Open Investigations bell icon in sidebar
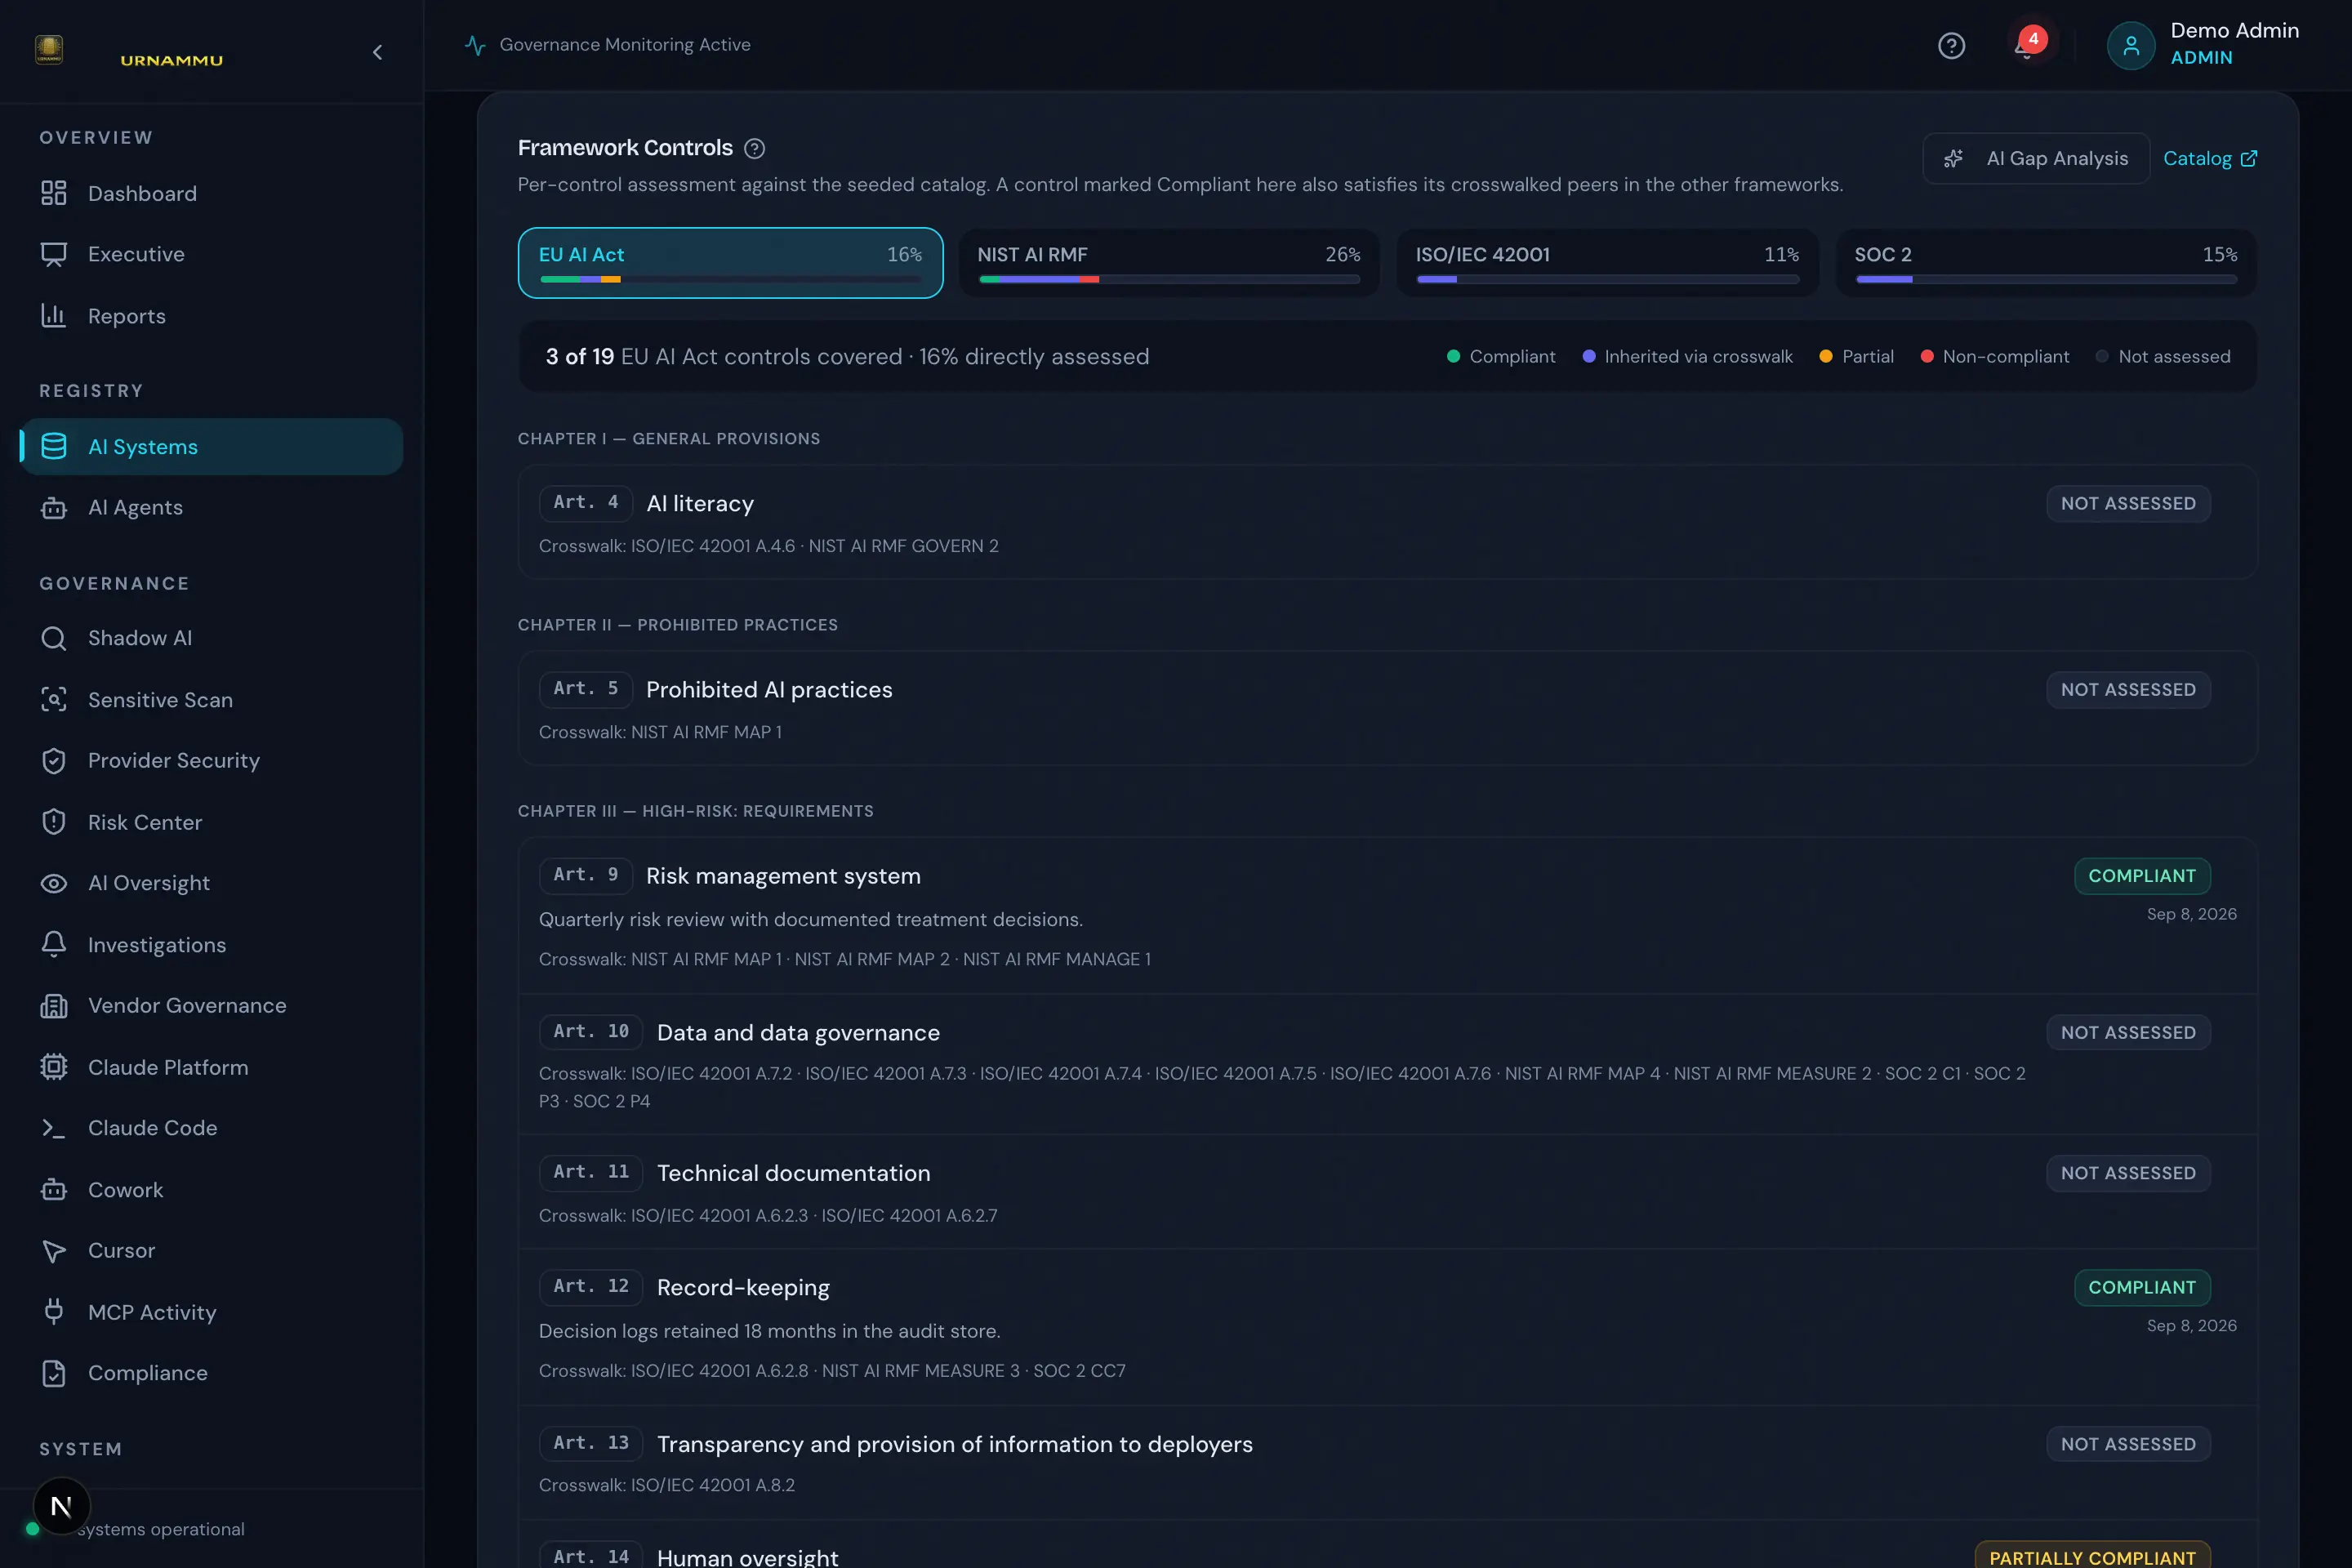This screenshot has width=2352, height=1568. pos(54,944)
